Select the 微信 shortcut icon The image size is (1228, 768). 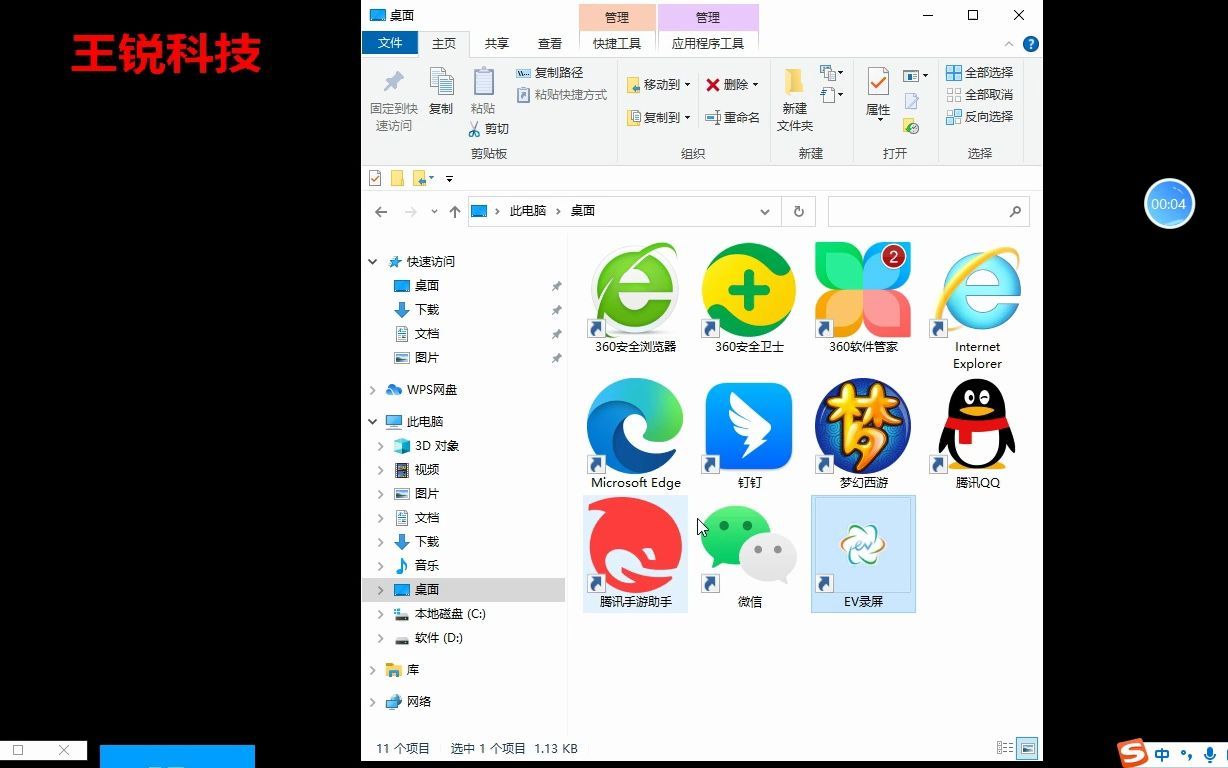click(749, 545)
